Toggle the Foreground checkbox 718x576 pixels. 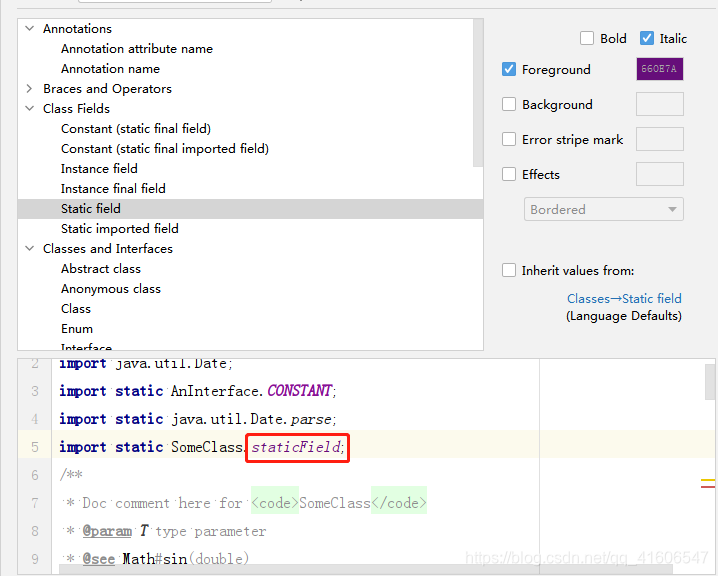pyautogui.click(x=509, y=69)
